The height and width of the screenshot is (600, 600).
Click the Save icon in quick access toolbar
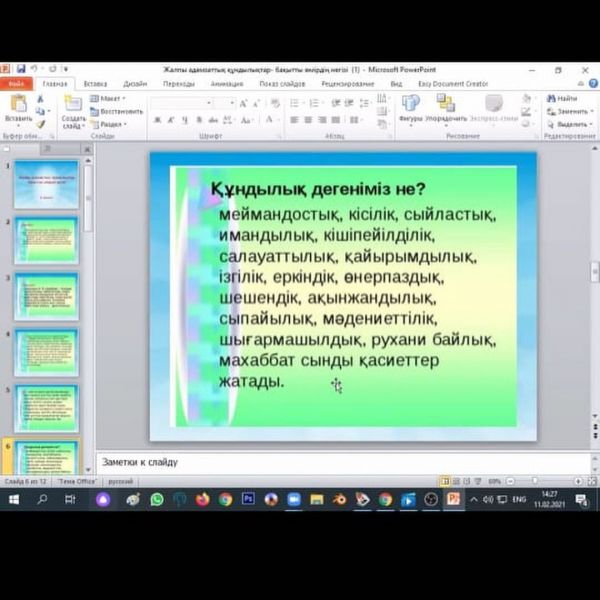(x=21, y=69)
